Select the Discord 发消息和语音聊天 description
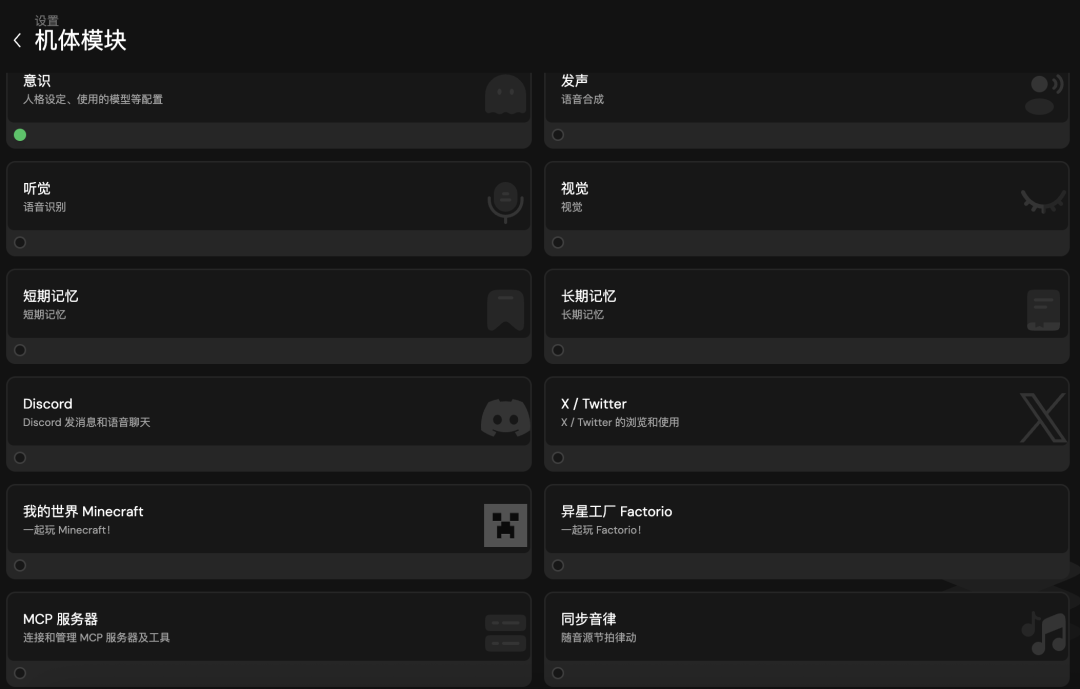 [86, 423]
